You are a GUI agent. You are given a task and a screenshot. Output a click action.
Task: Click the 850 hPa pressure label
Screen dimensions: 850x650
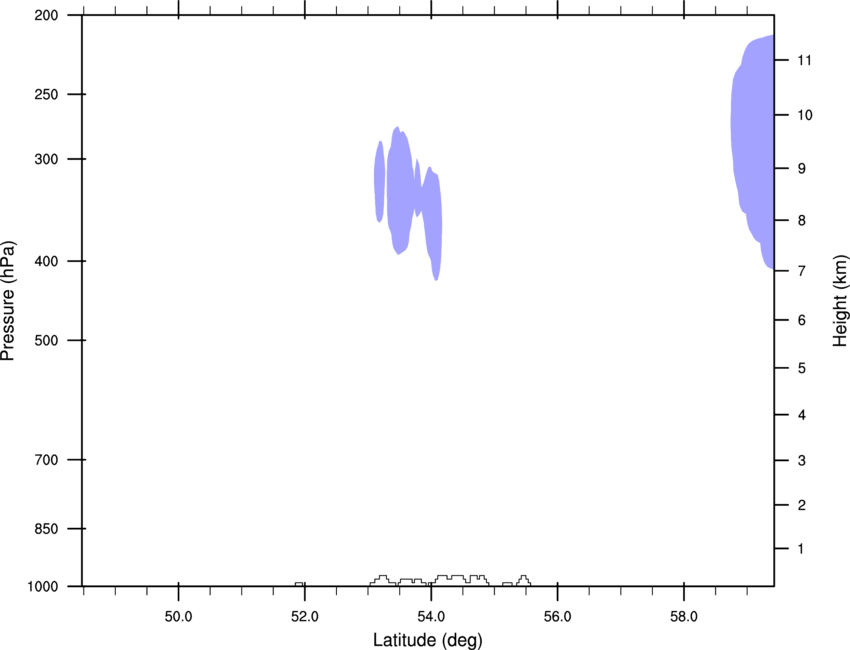tap(46, 529)
